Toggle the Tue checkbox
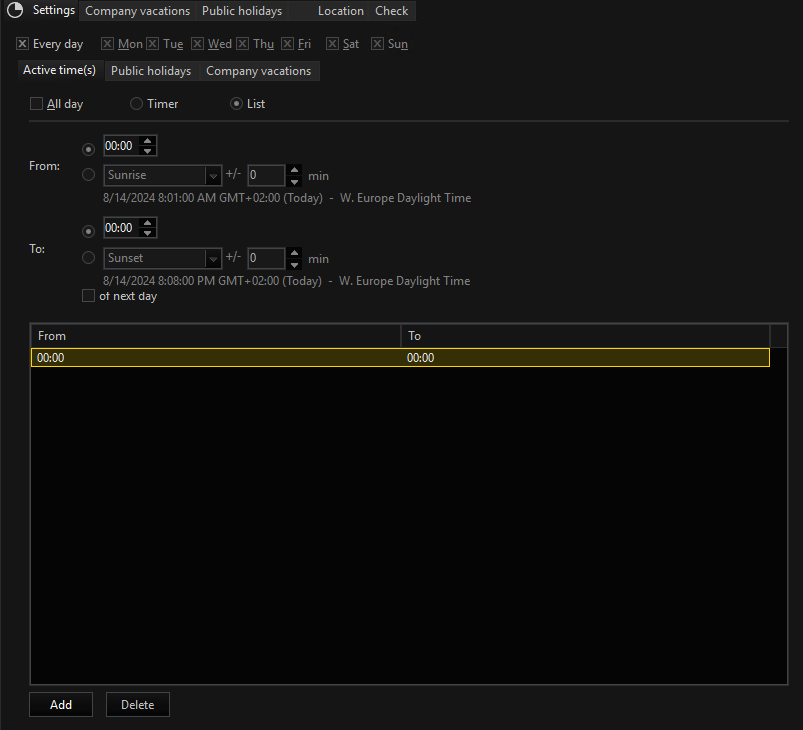 pos(152,44)
